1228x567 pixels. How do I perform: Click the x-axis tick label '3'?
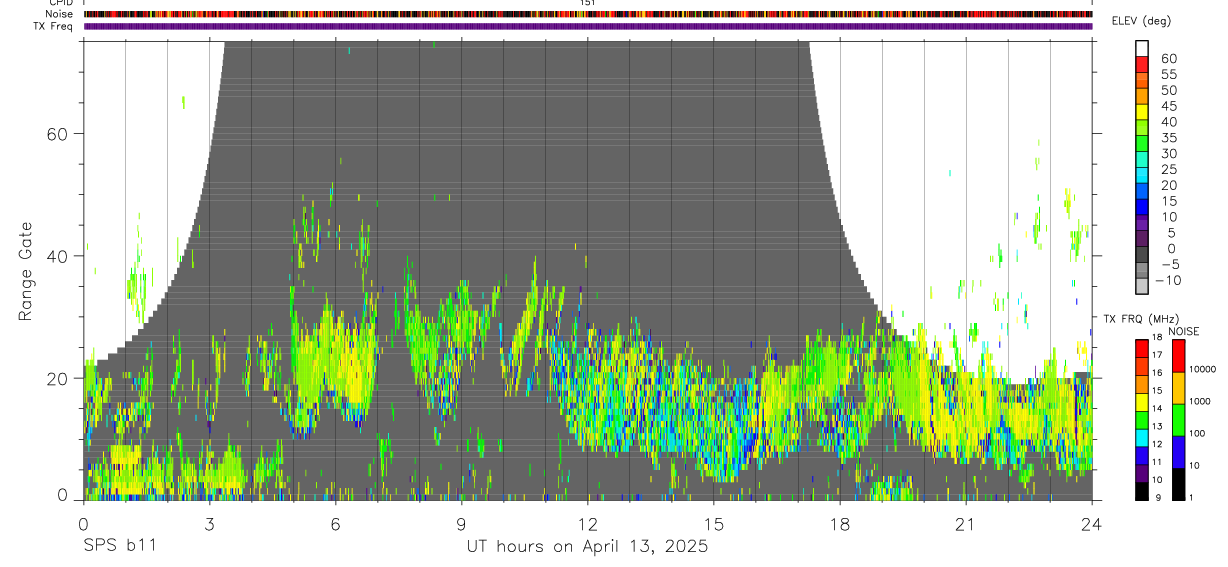tap(209, 524)
